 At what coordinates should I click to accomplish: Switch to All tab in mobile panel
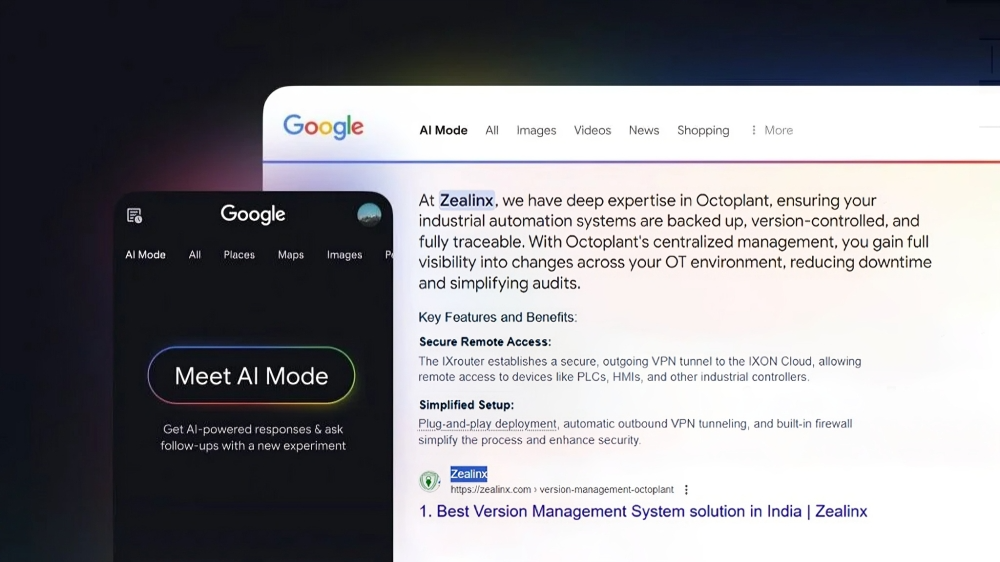pyautogui.click(x=195, y=255)
